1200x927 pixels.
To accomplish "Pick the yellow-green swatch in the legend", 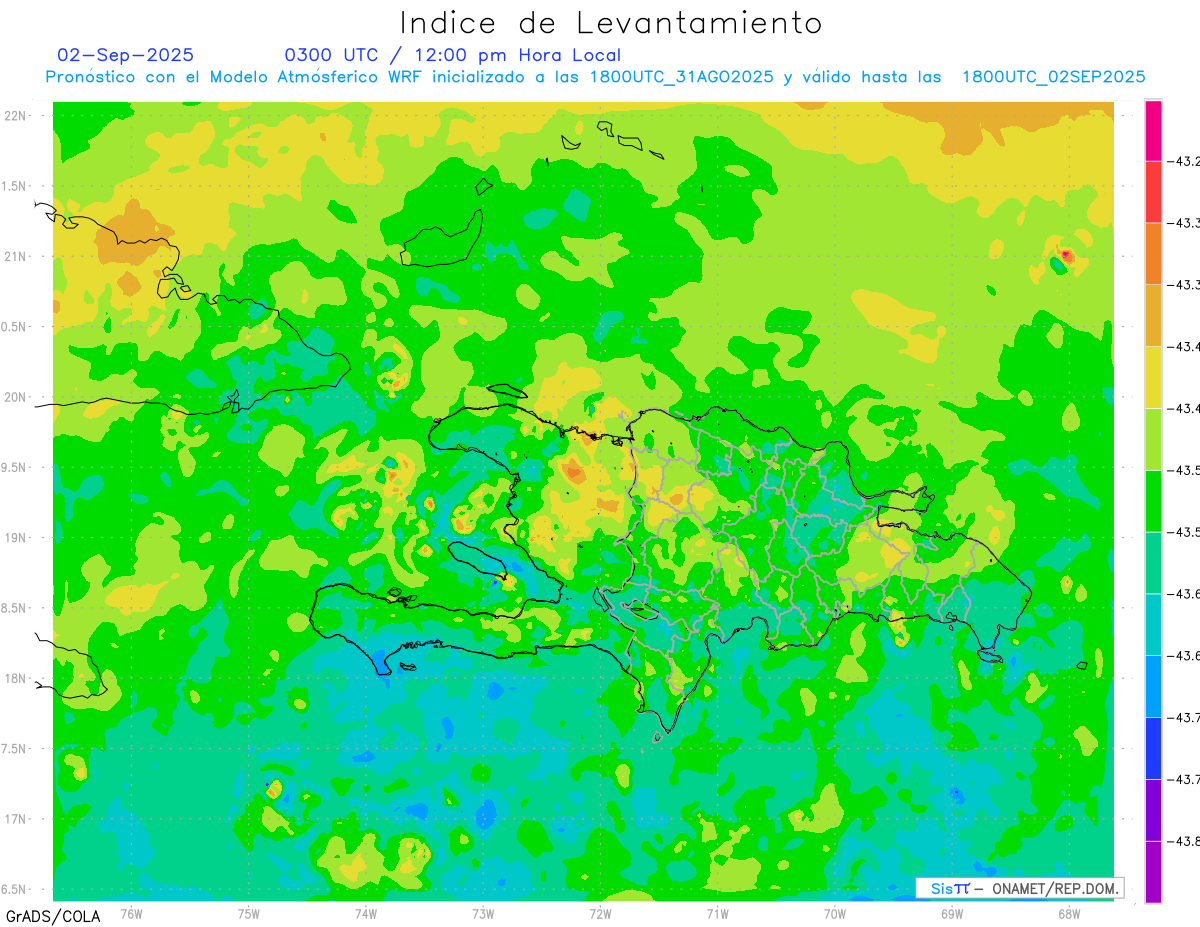I will (1153, 439).
